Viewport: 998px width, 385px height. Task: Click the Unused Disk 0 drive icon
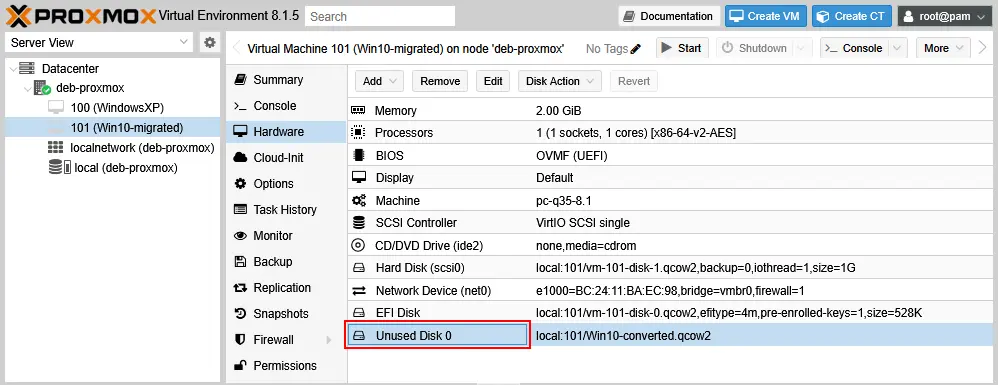coord(358,335)
